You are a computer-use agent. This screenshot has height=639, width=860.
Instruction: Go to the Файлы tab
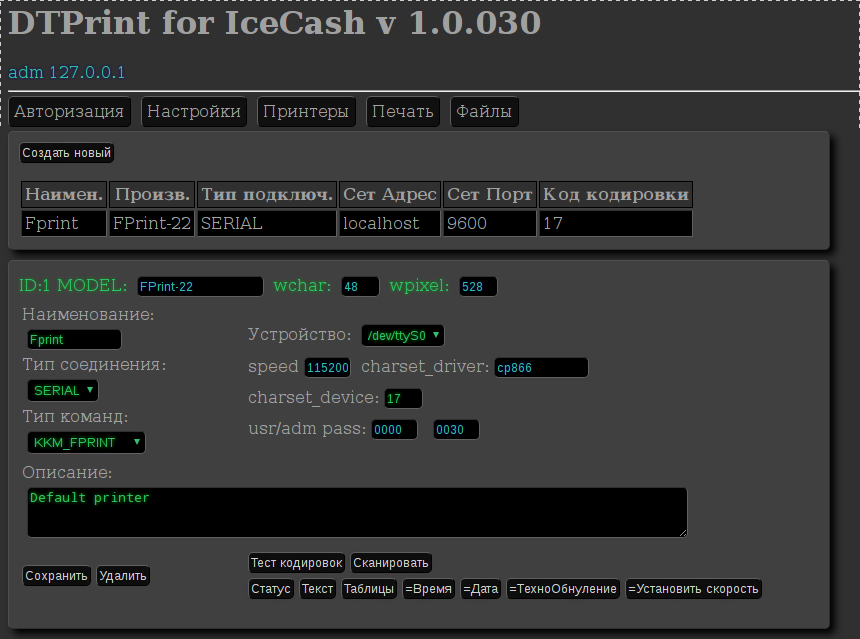tap(484, 111)
